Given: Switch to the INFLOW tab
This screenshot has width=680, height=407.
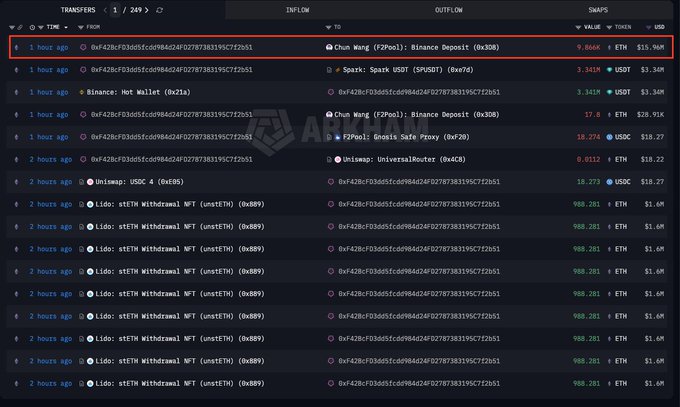Looking at the screenshot, I should coord(298,10).
